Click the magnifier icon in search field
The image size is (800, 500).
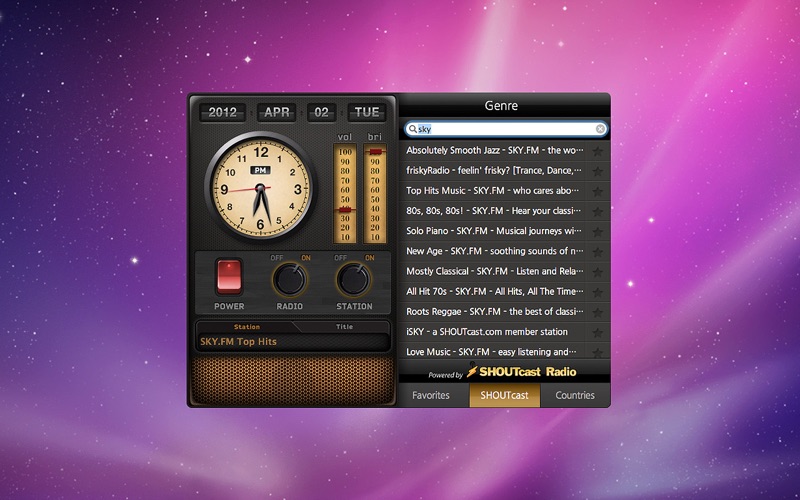tap(412, 129)
